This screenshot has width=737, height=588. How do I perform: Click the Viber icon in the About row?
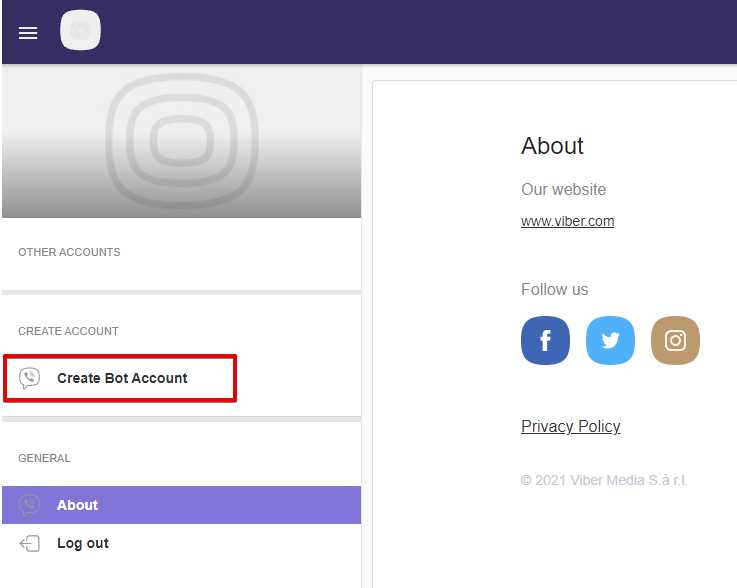pyautogui.click(x=30, y=505)
